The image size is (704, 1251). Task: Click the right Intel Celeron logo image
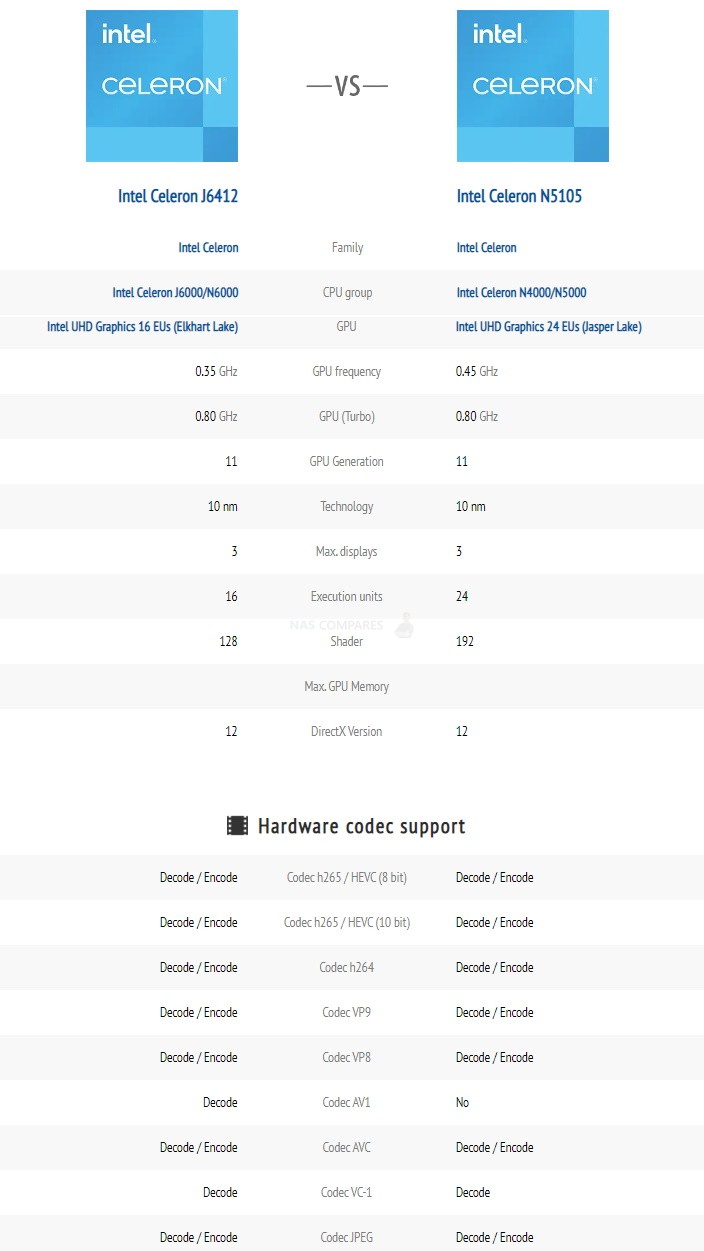coord(533,86)
